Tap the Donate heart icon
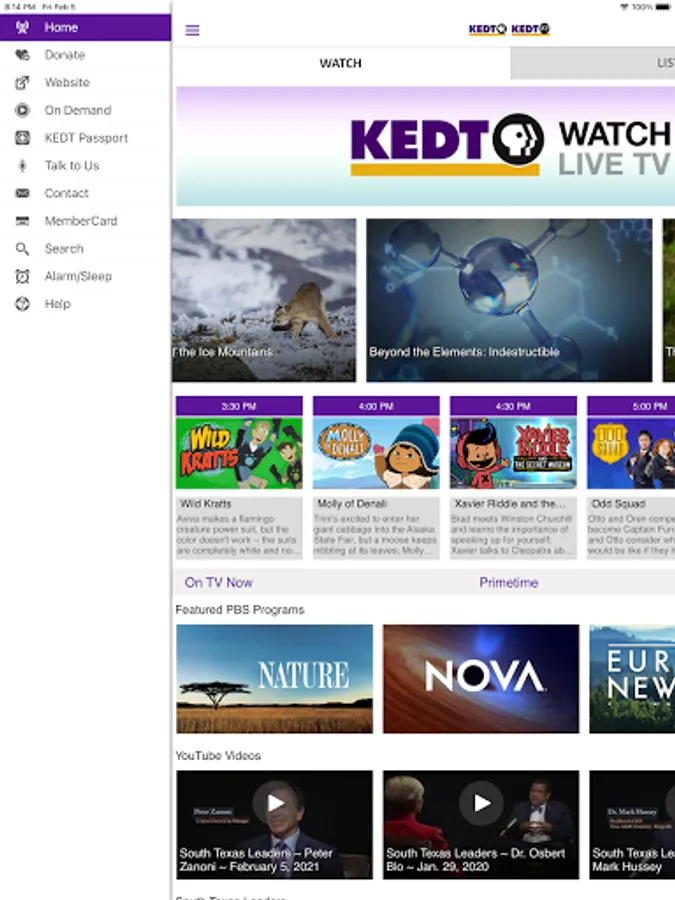The width and height of the screenshot is (675, 900). [x=22, y=55]
